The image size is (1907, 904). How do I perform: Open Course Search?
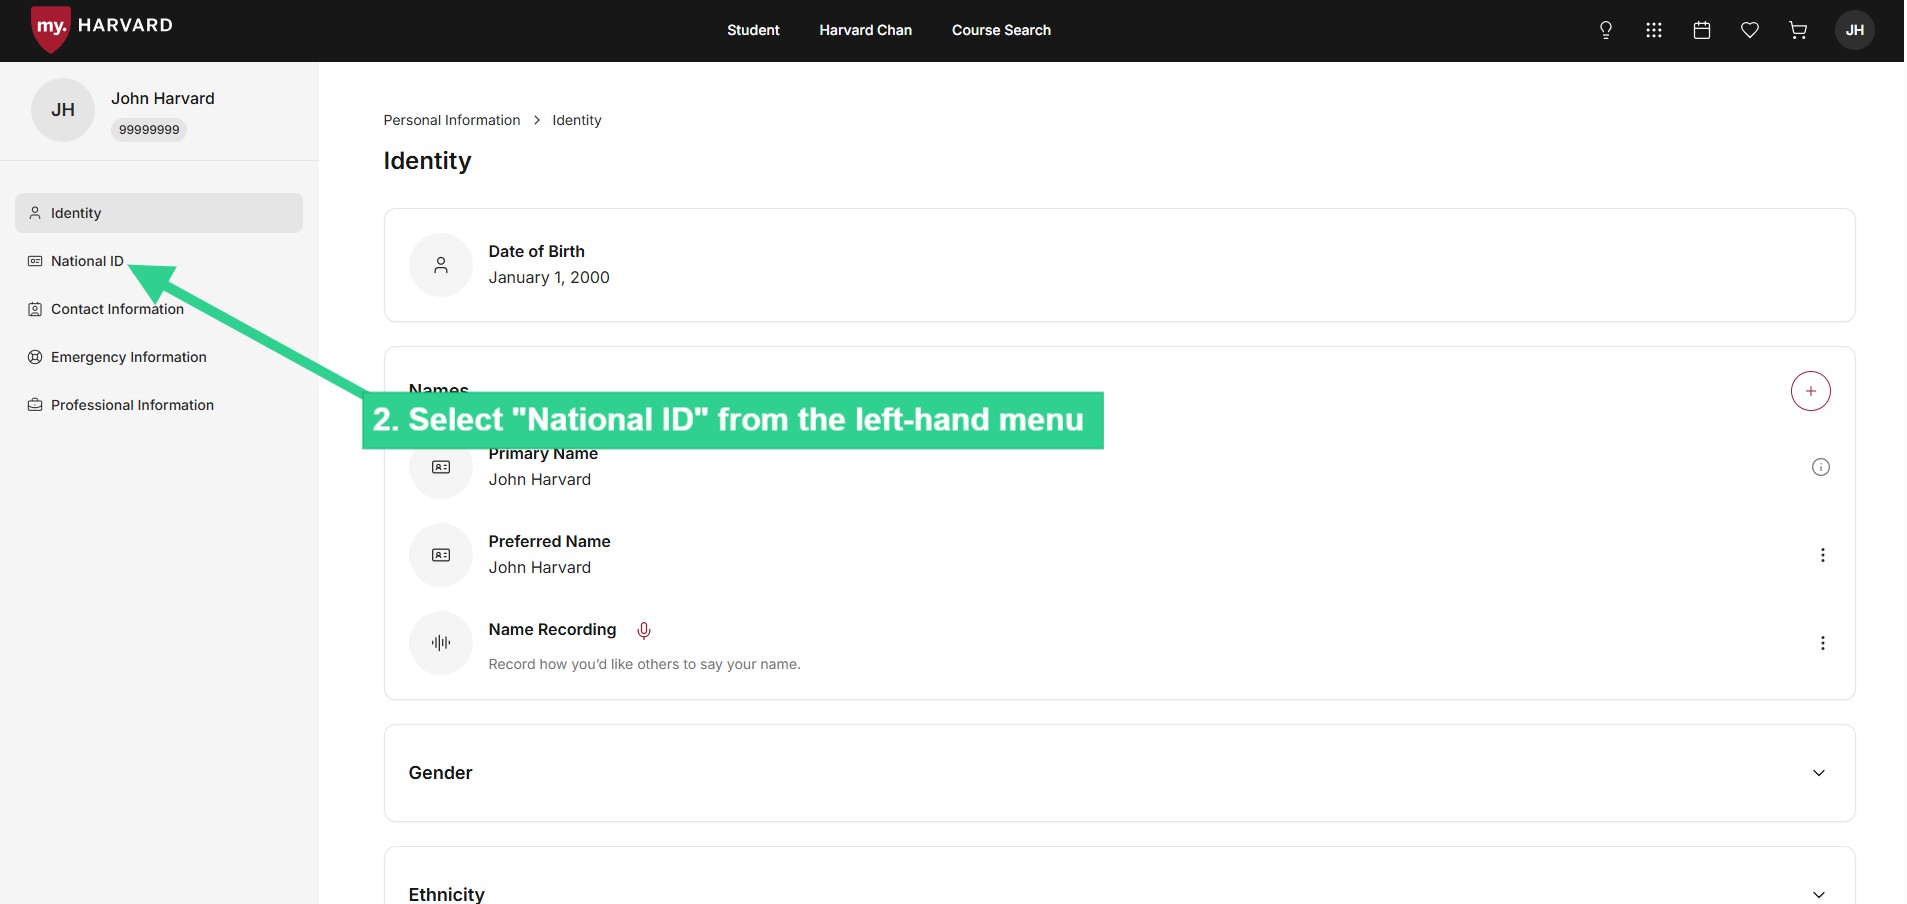click(x=1001, y=30)
